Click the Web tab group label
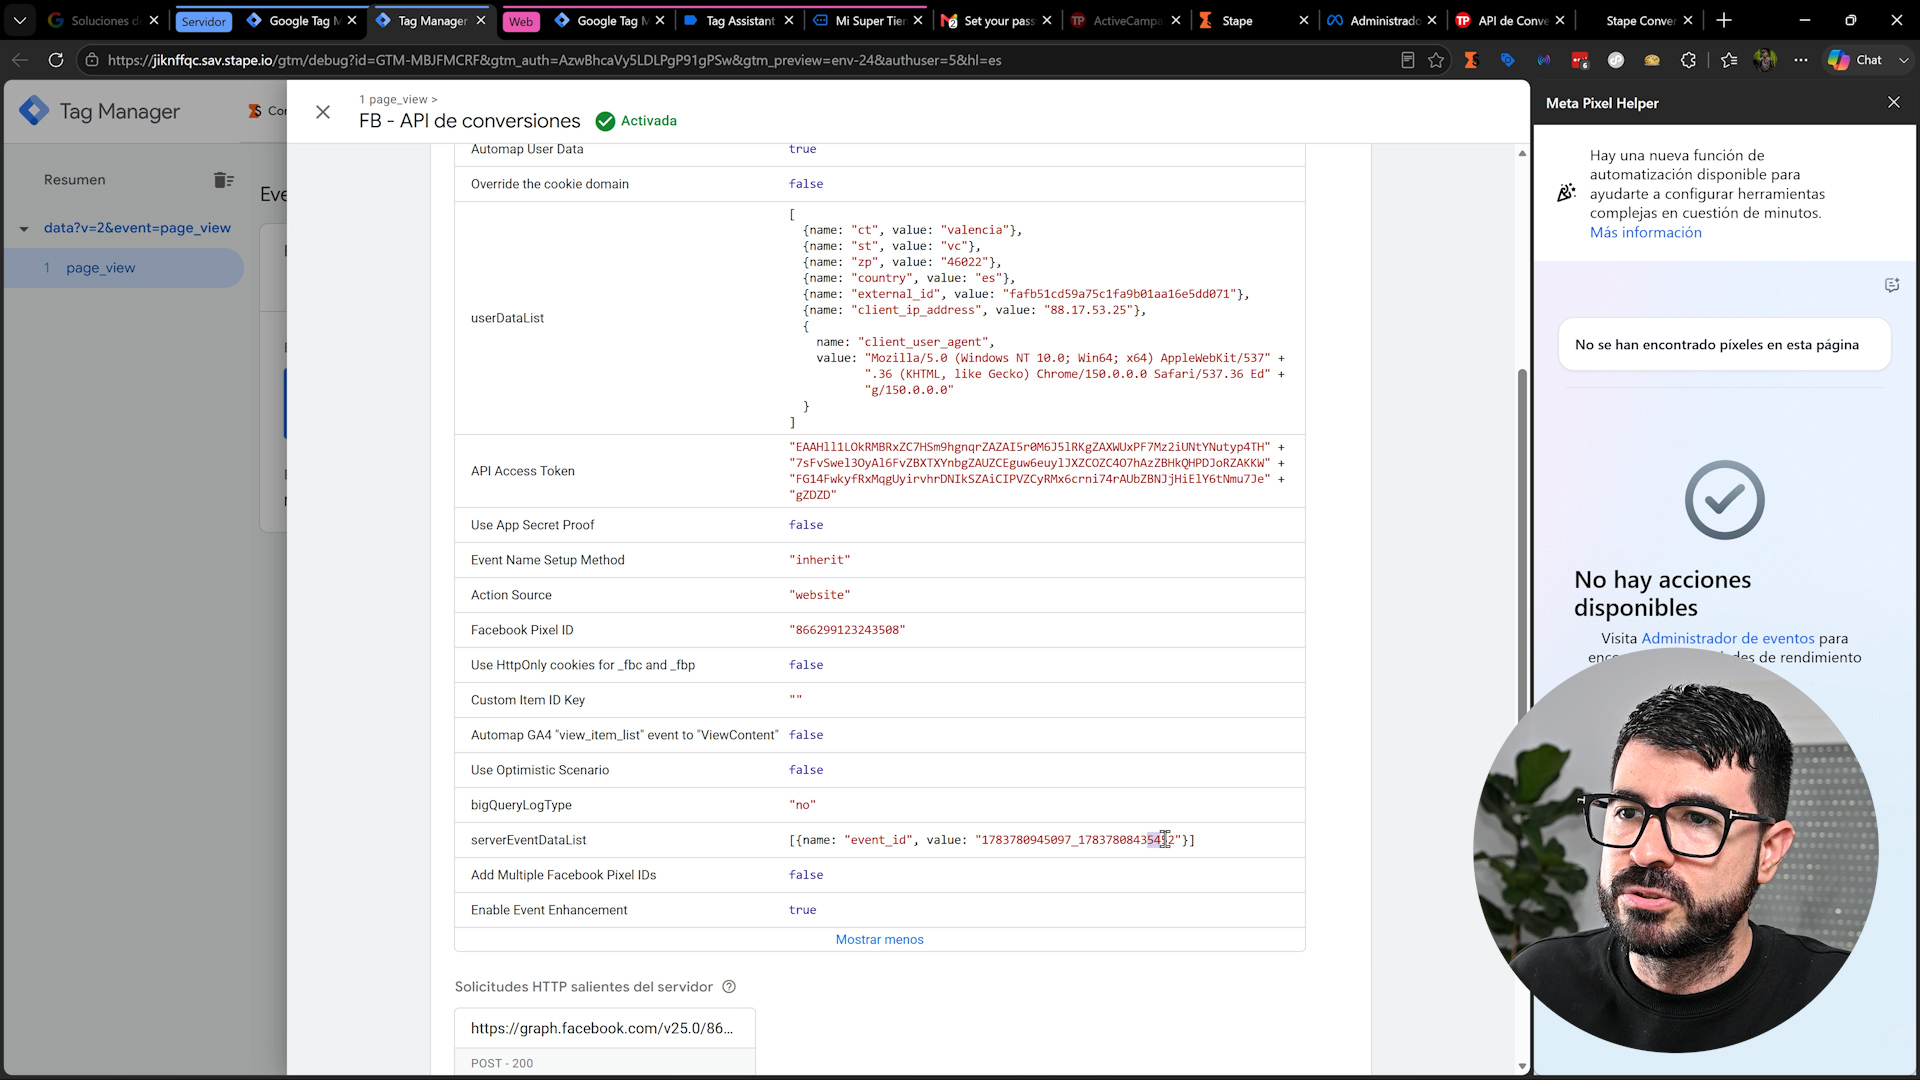 pyautogui.click(x=520, y=21)
